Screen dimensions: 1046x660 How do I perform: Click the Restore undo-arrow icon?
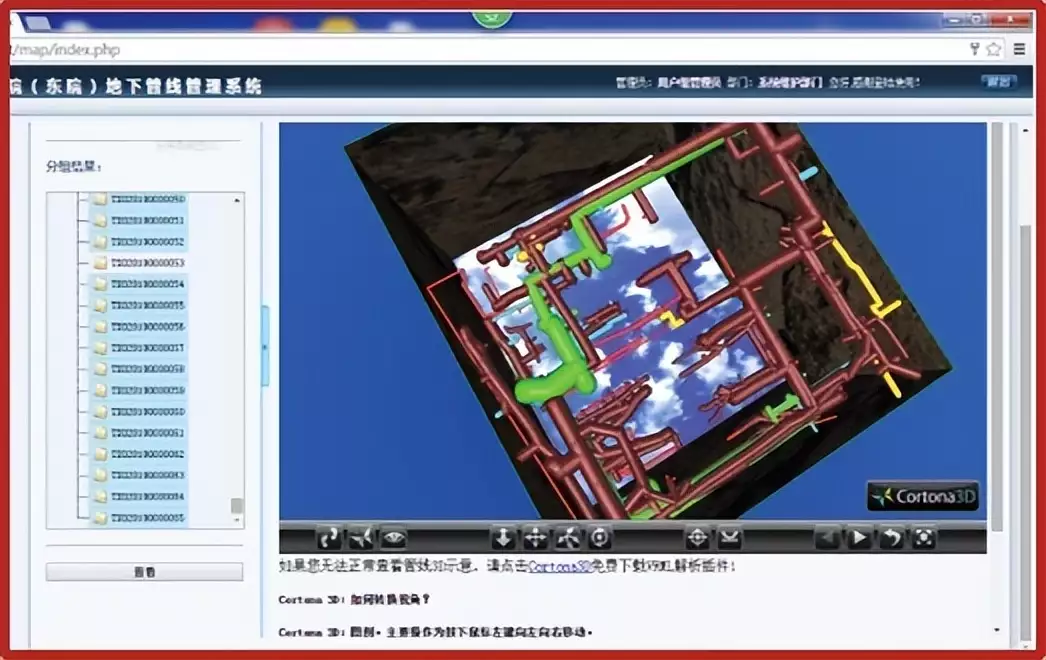(891, 538)
